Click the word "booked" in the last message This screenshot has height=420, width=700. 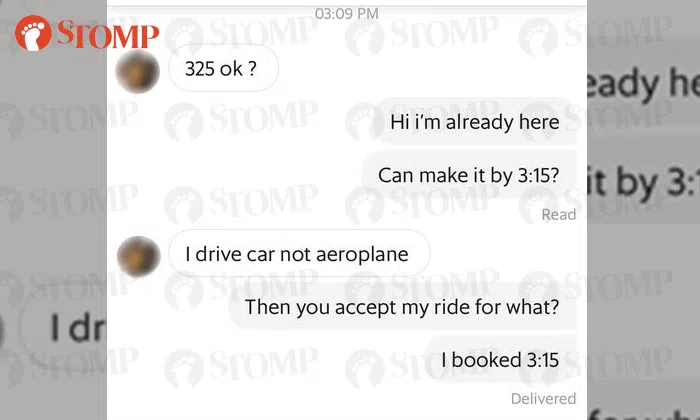coord(489,359)
